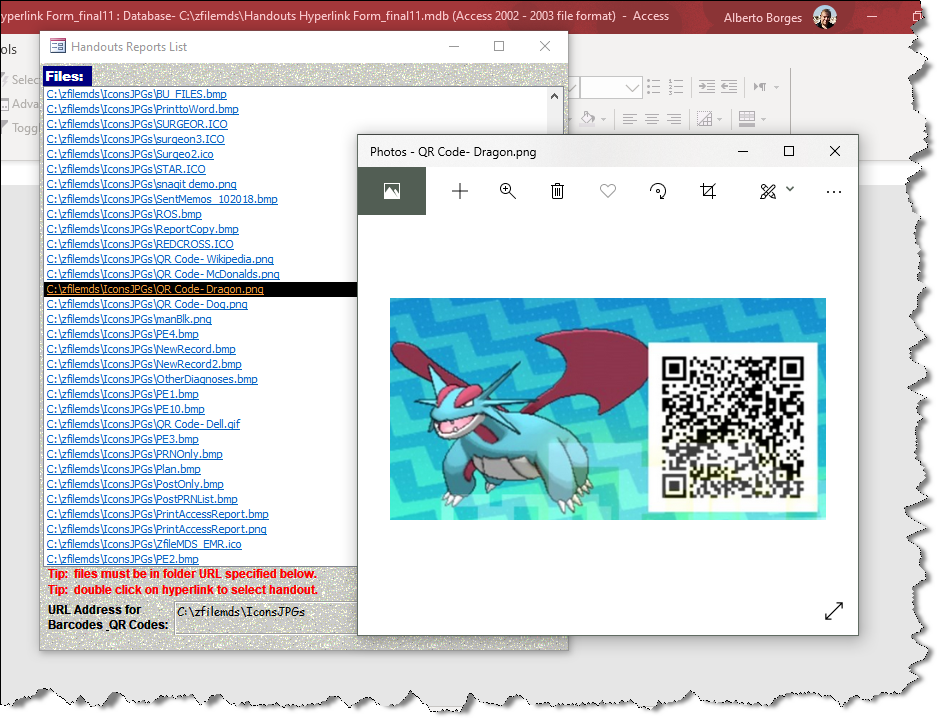The width and height of the screenshot is (937, 718).
Task: Rotate the Dragon photo
Action: tap(658, 191)
